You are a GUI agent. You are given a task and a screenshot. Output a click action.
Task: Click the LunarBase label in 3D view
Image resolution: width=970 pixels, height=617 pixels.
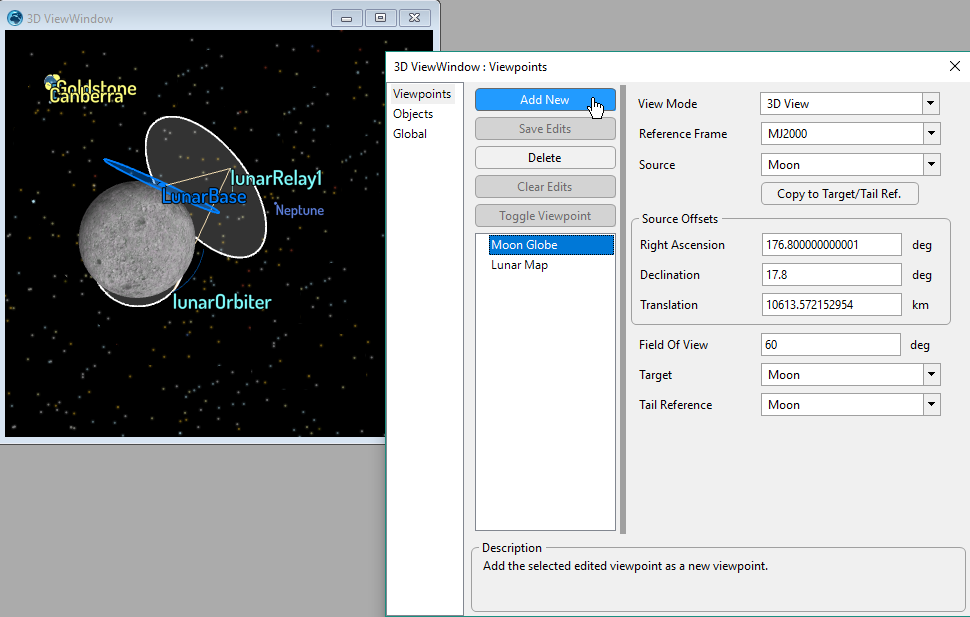(204, 197)
